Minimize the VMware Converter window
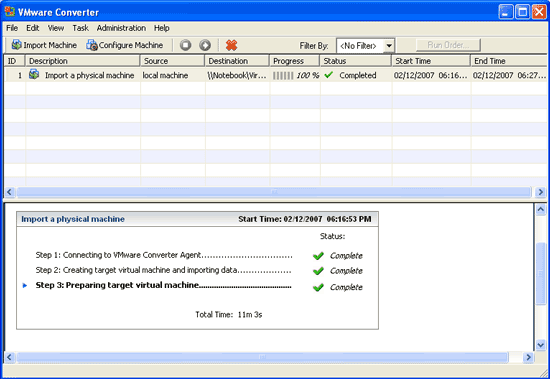 point(505,12)
